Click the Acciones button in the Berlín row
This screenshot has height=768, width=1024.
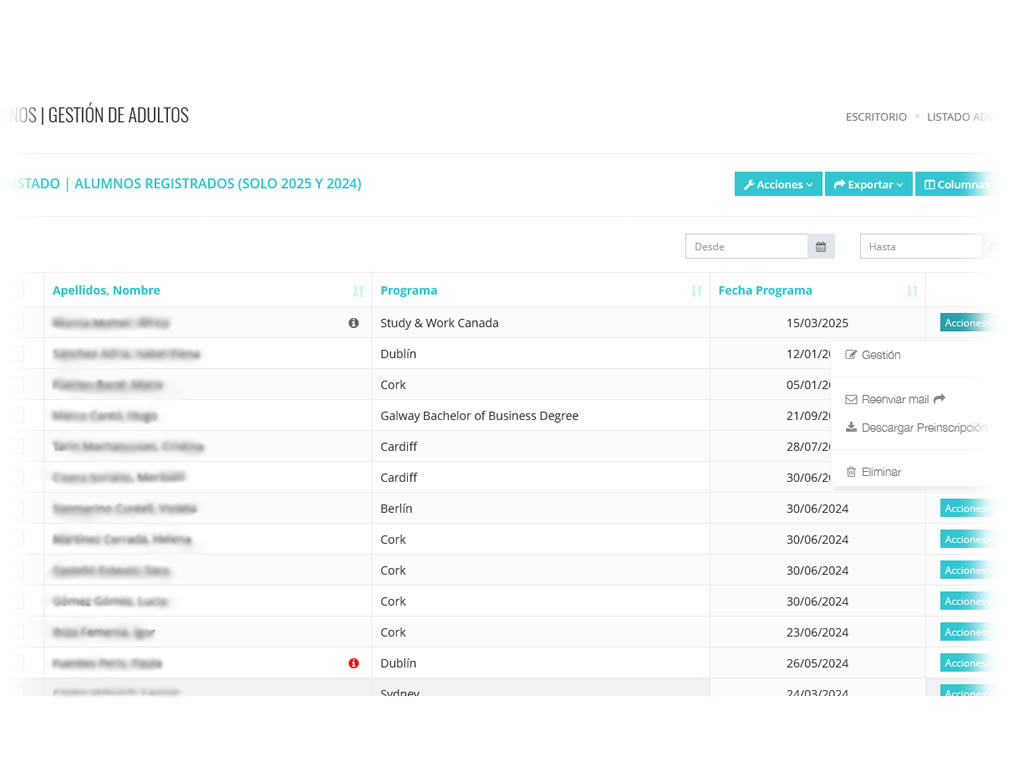(x=964, y=509)
